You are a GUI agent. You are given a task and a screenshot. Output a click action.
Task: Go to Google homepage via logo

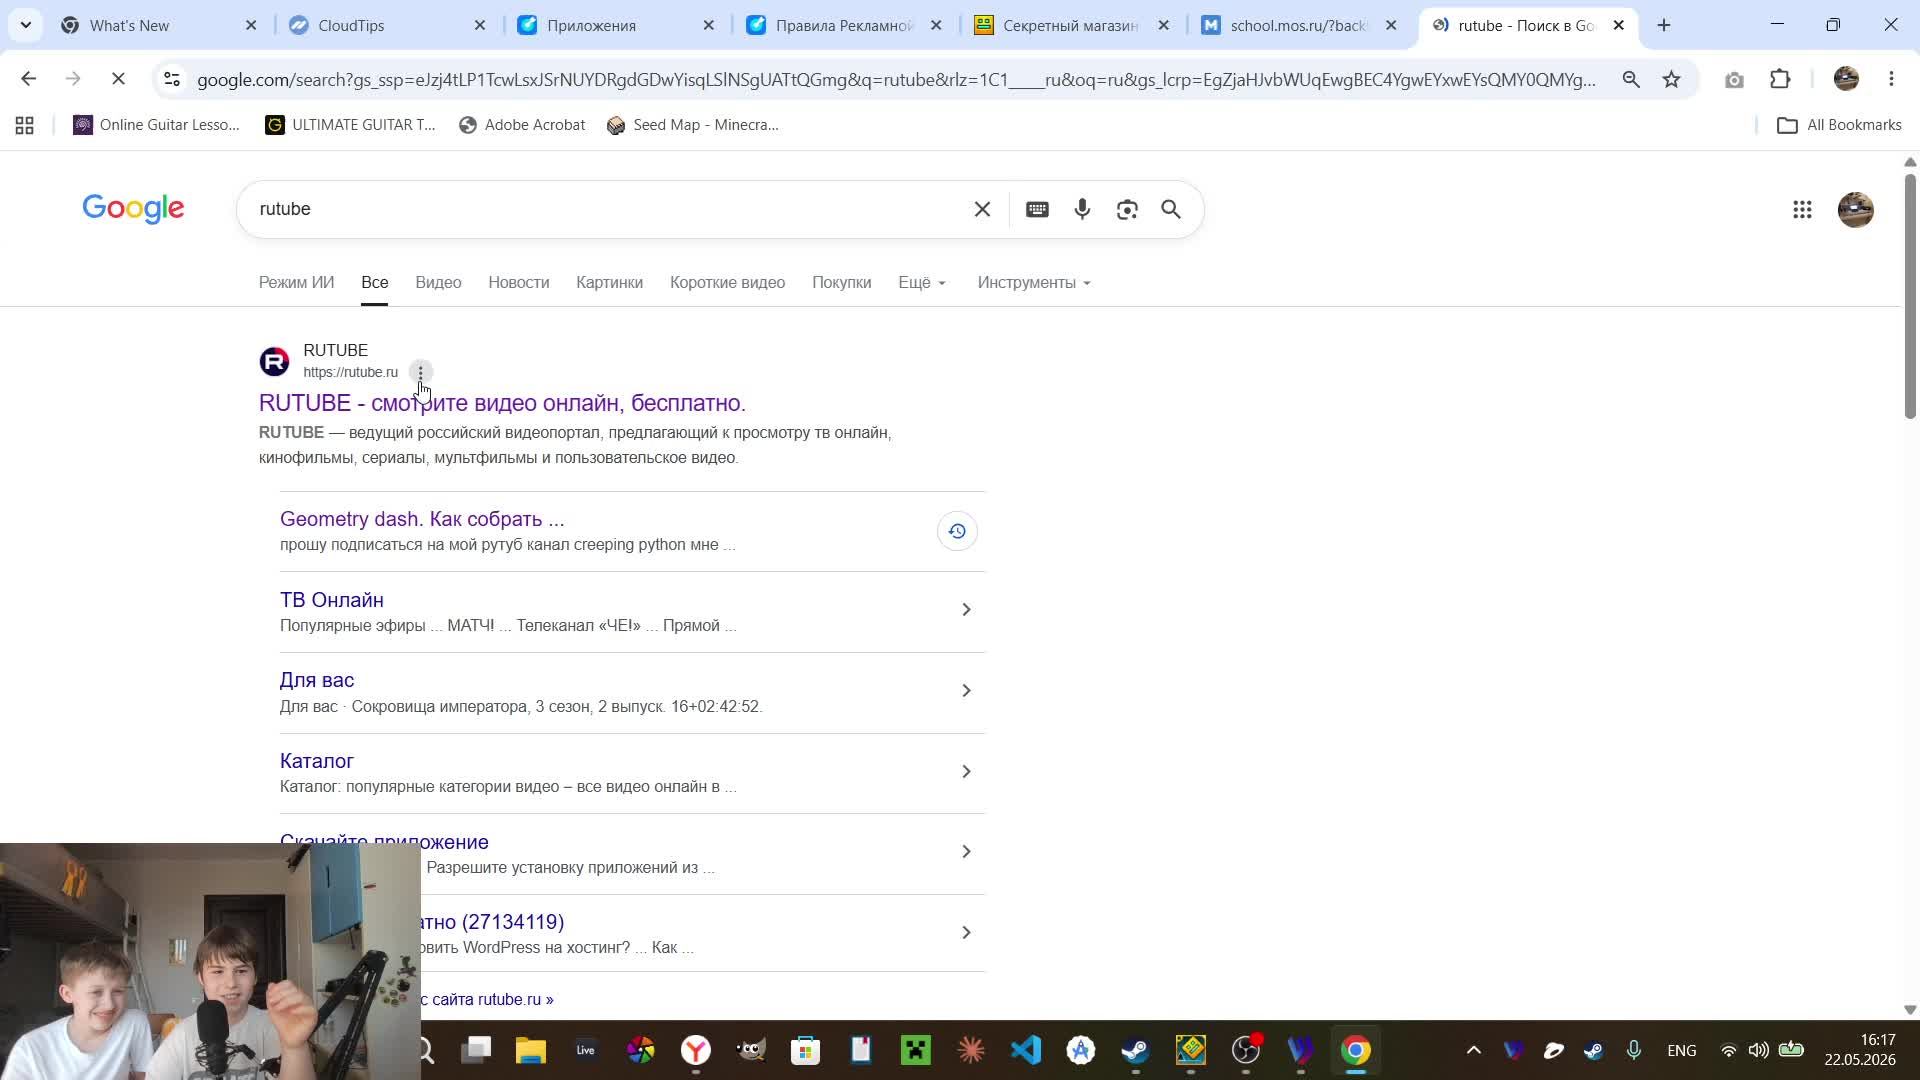pyautogui.click(x=133, y=209)
